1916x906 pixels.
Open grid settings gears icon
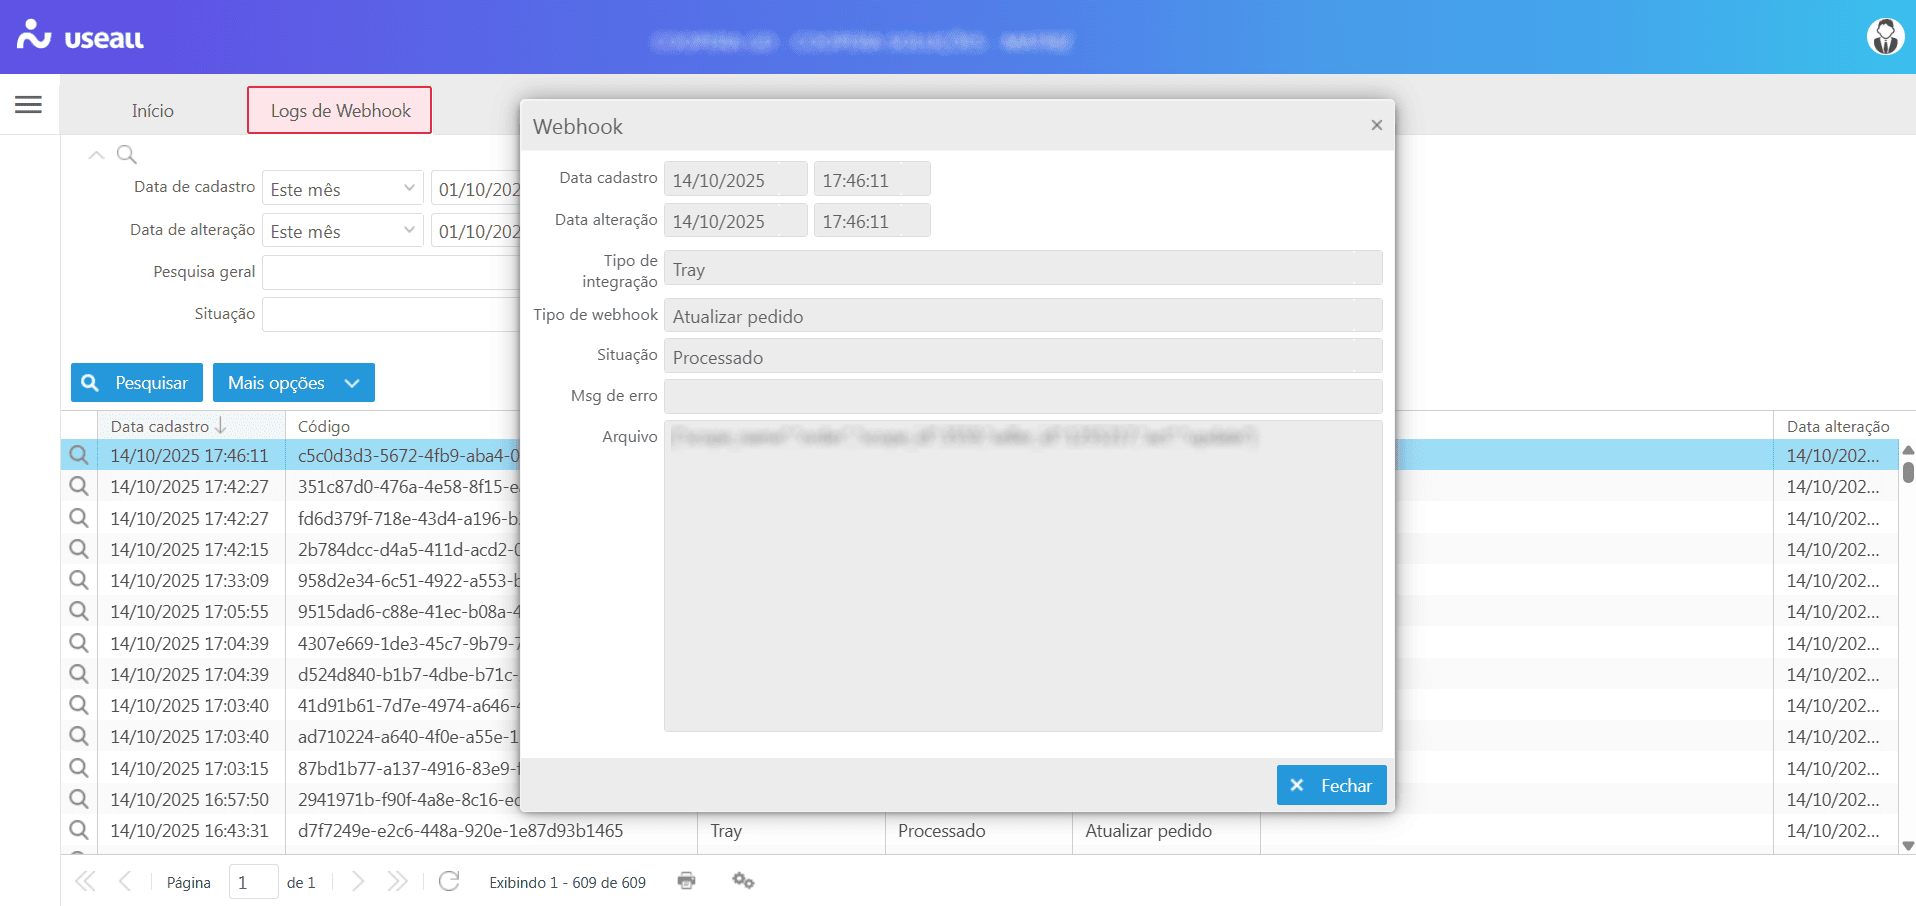click(x=743, y=881)
